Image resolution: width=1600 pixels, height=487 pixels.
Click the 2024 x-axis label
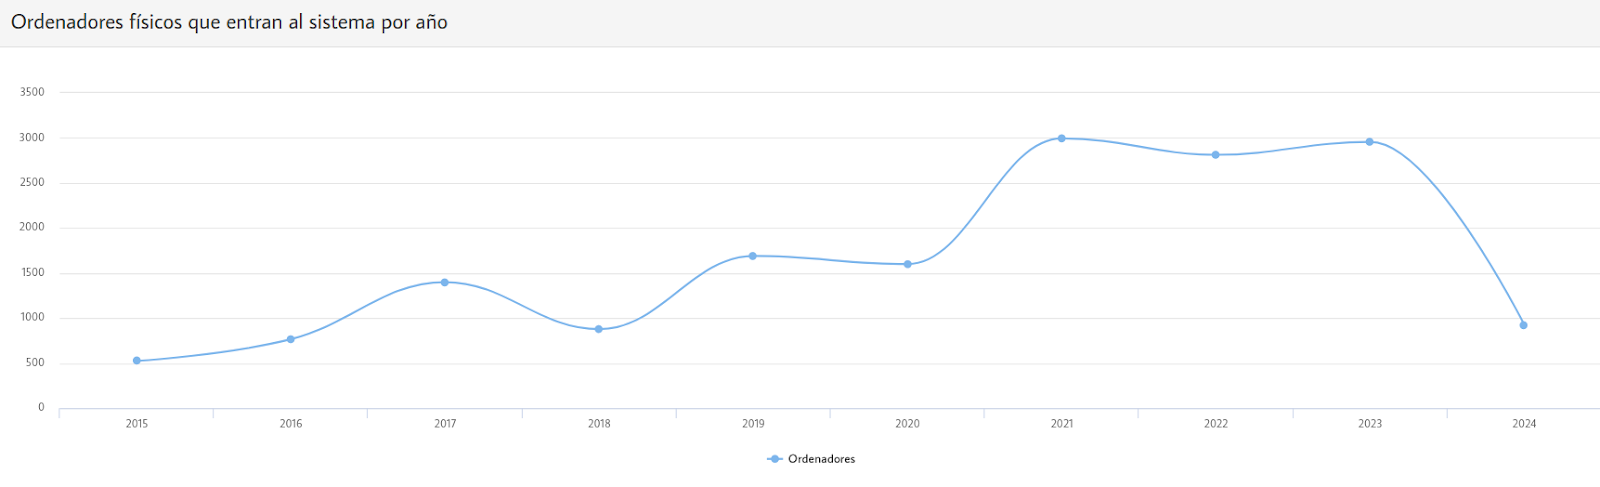1524,424
